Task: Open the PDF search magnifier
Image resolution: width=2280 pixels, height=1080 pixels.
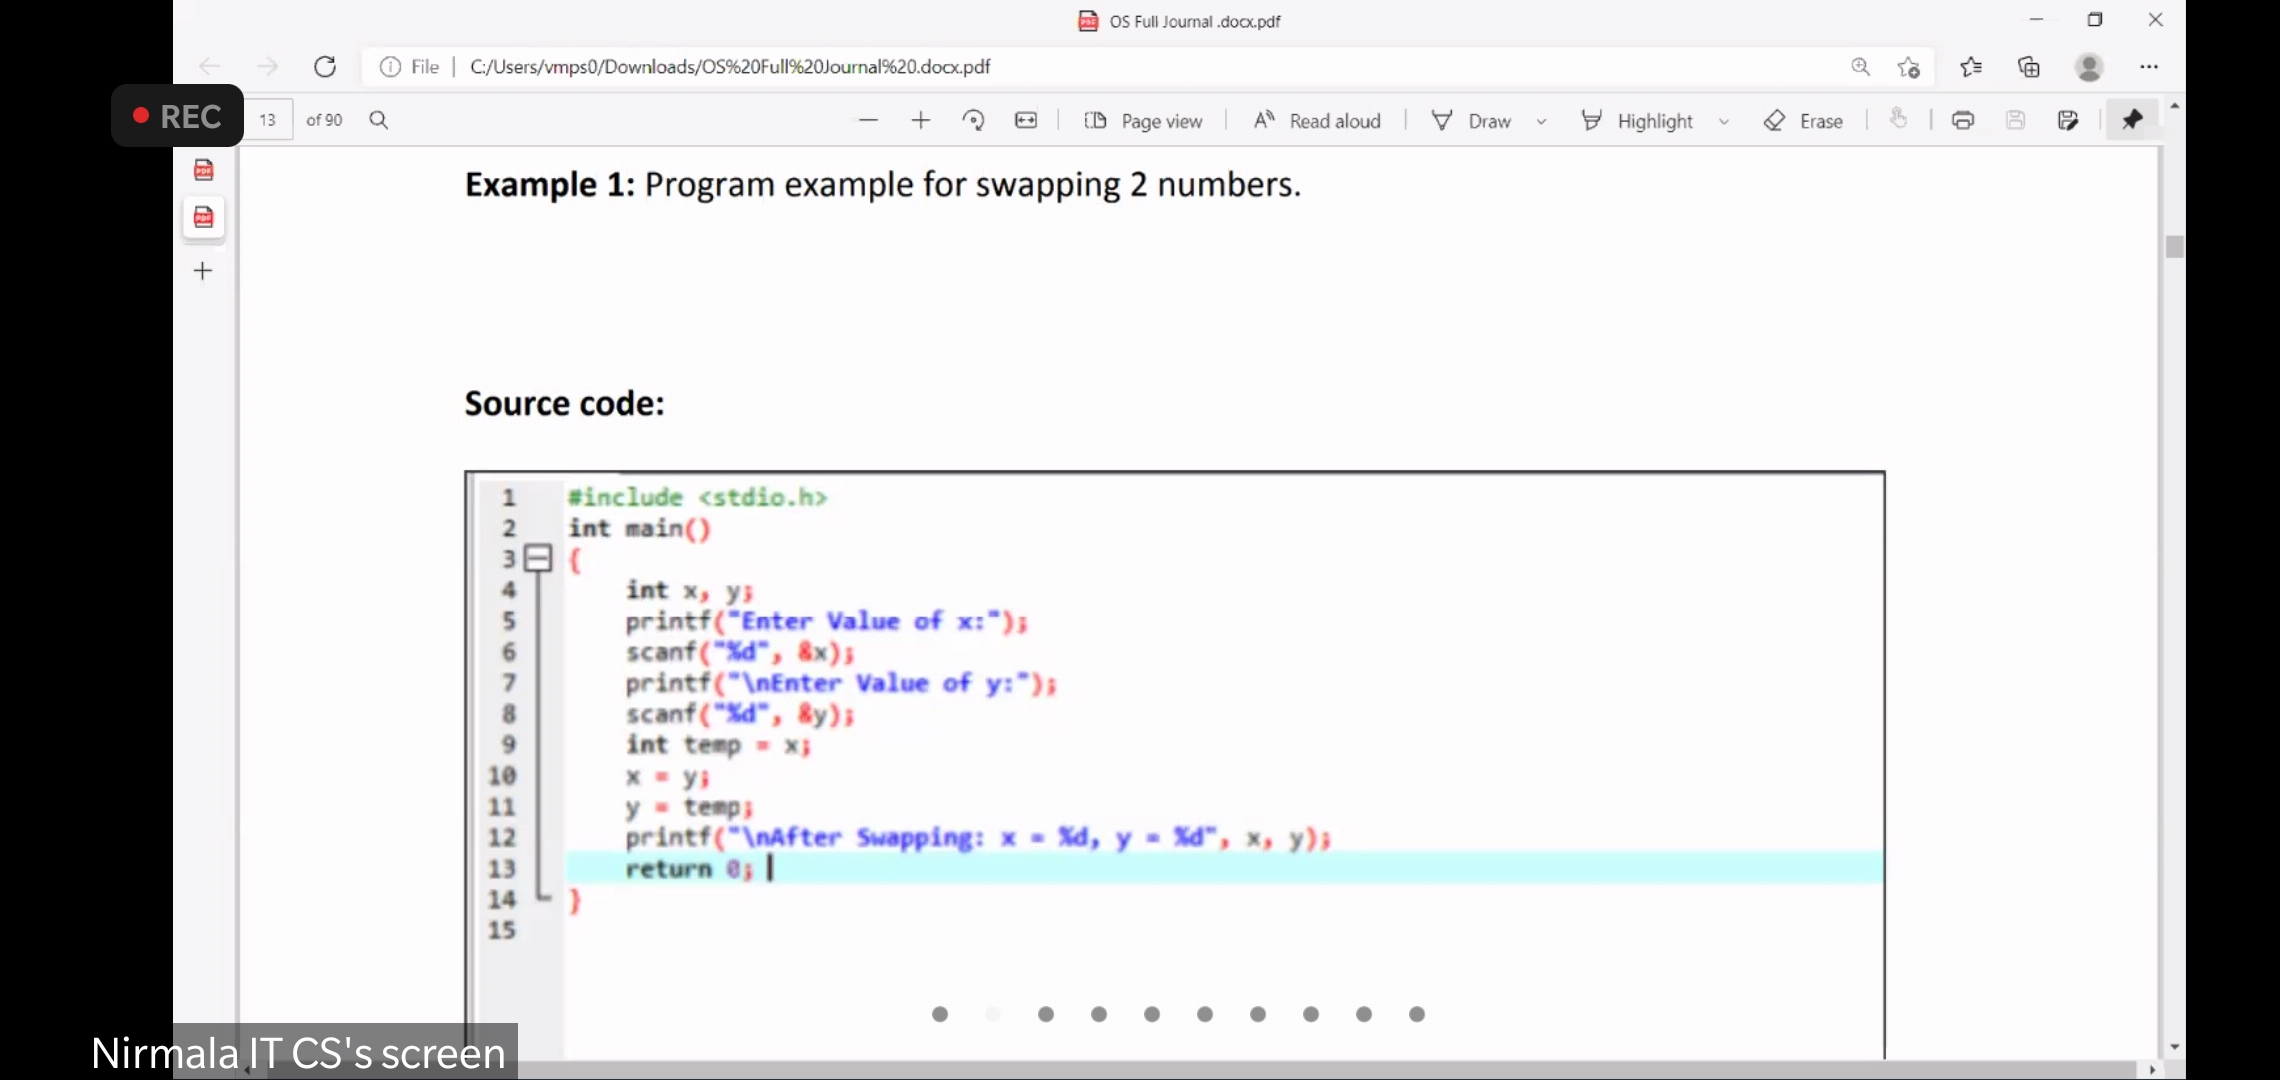Action: (x=379, y=120)
